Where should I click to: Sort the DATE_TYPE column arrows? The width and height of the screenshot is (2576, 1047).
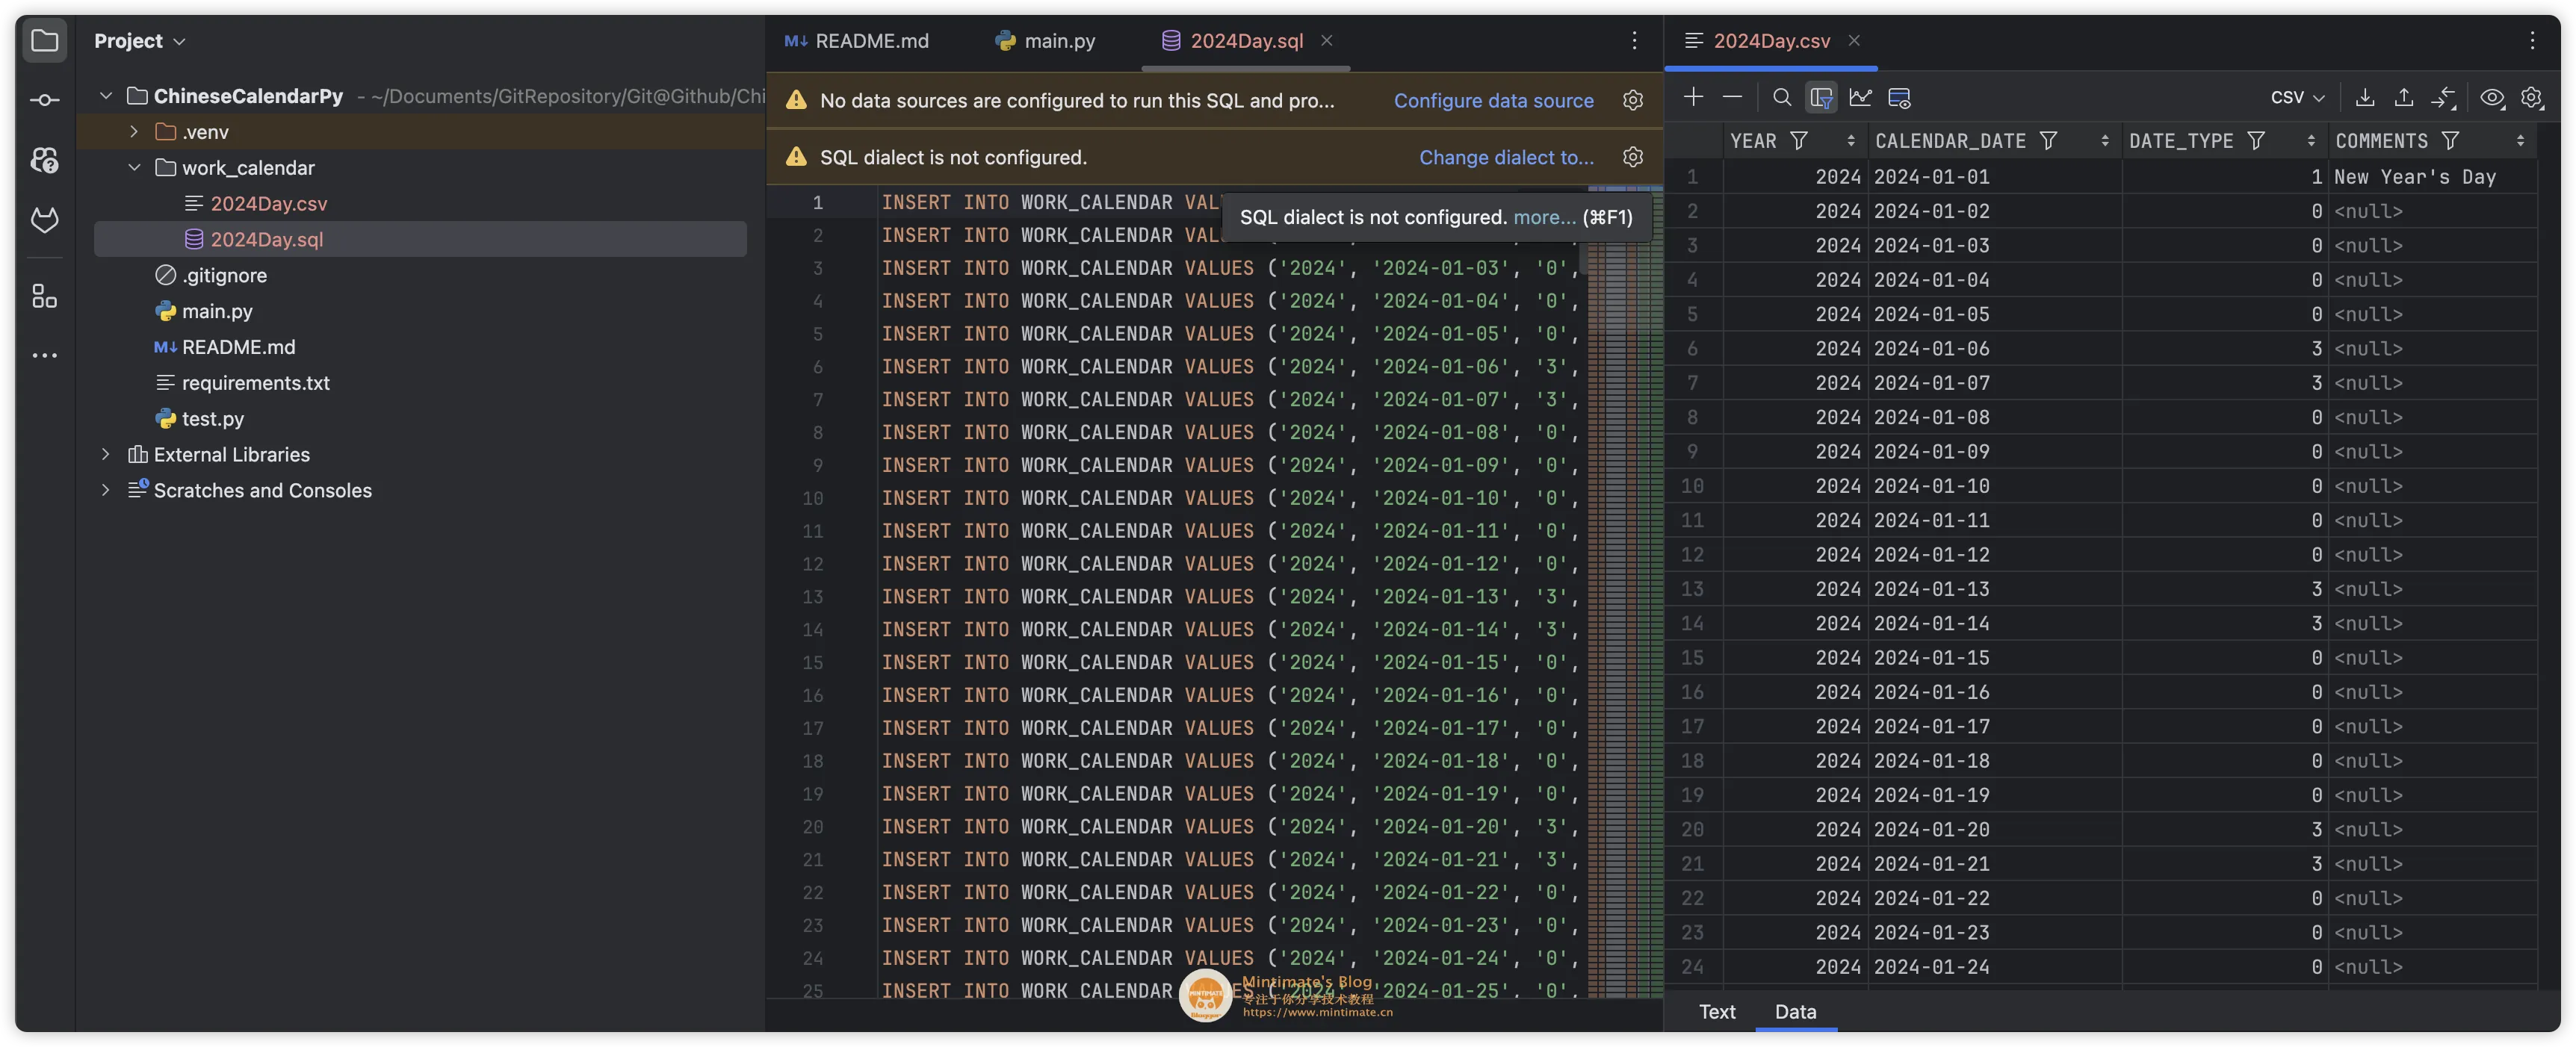2310,141
